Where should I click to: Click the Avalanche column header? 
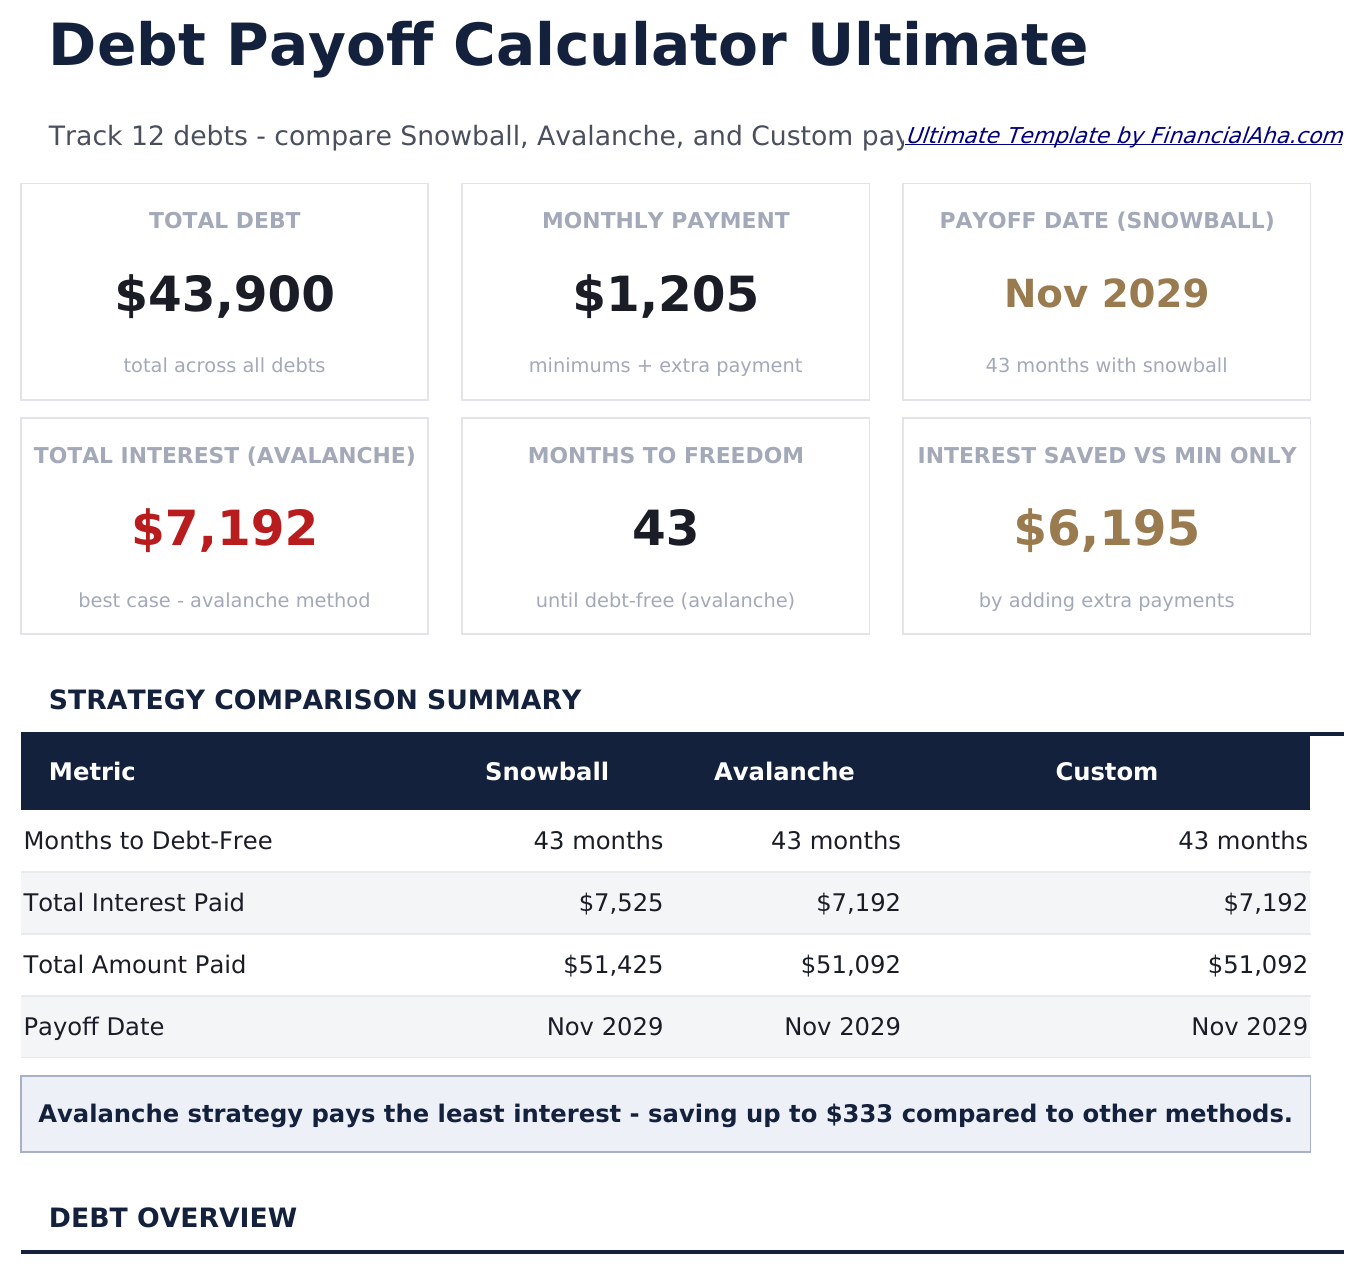click(x=784, y=772)
